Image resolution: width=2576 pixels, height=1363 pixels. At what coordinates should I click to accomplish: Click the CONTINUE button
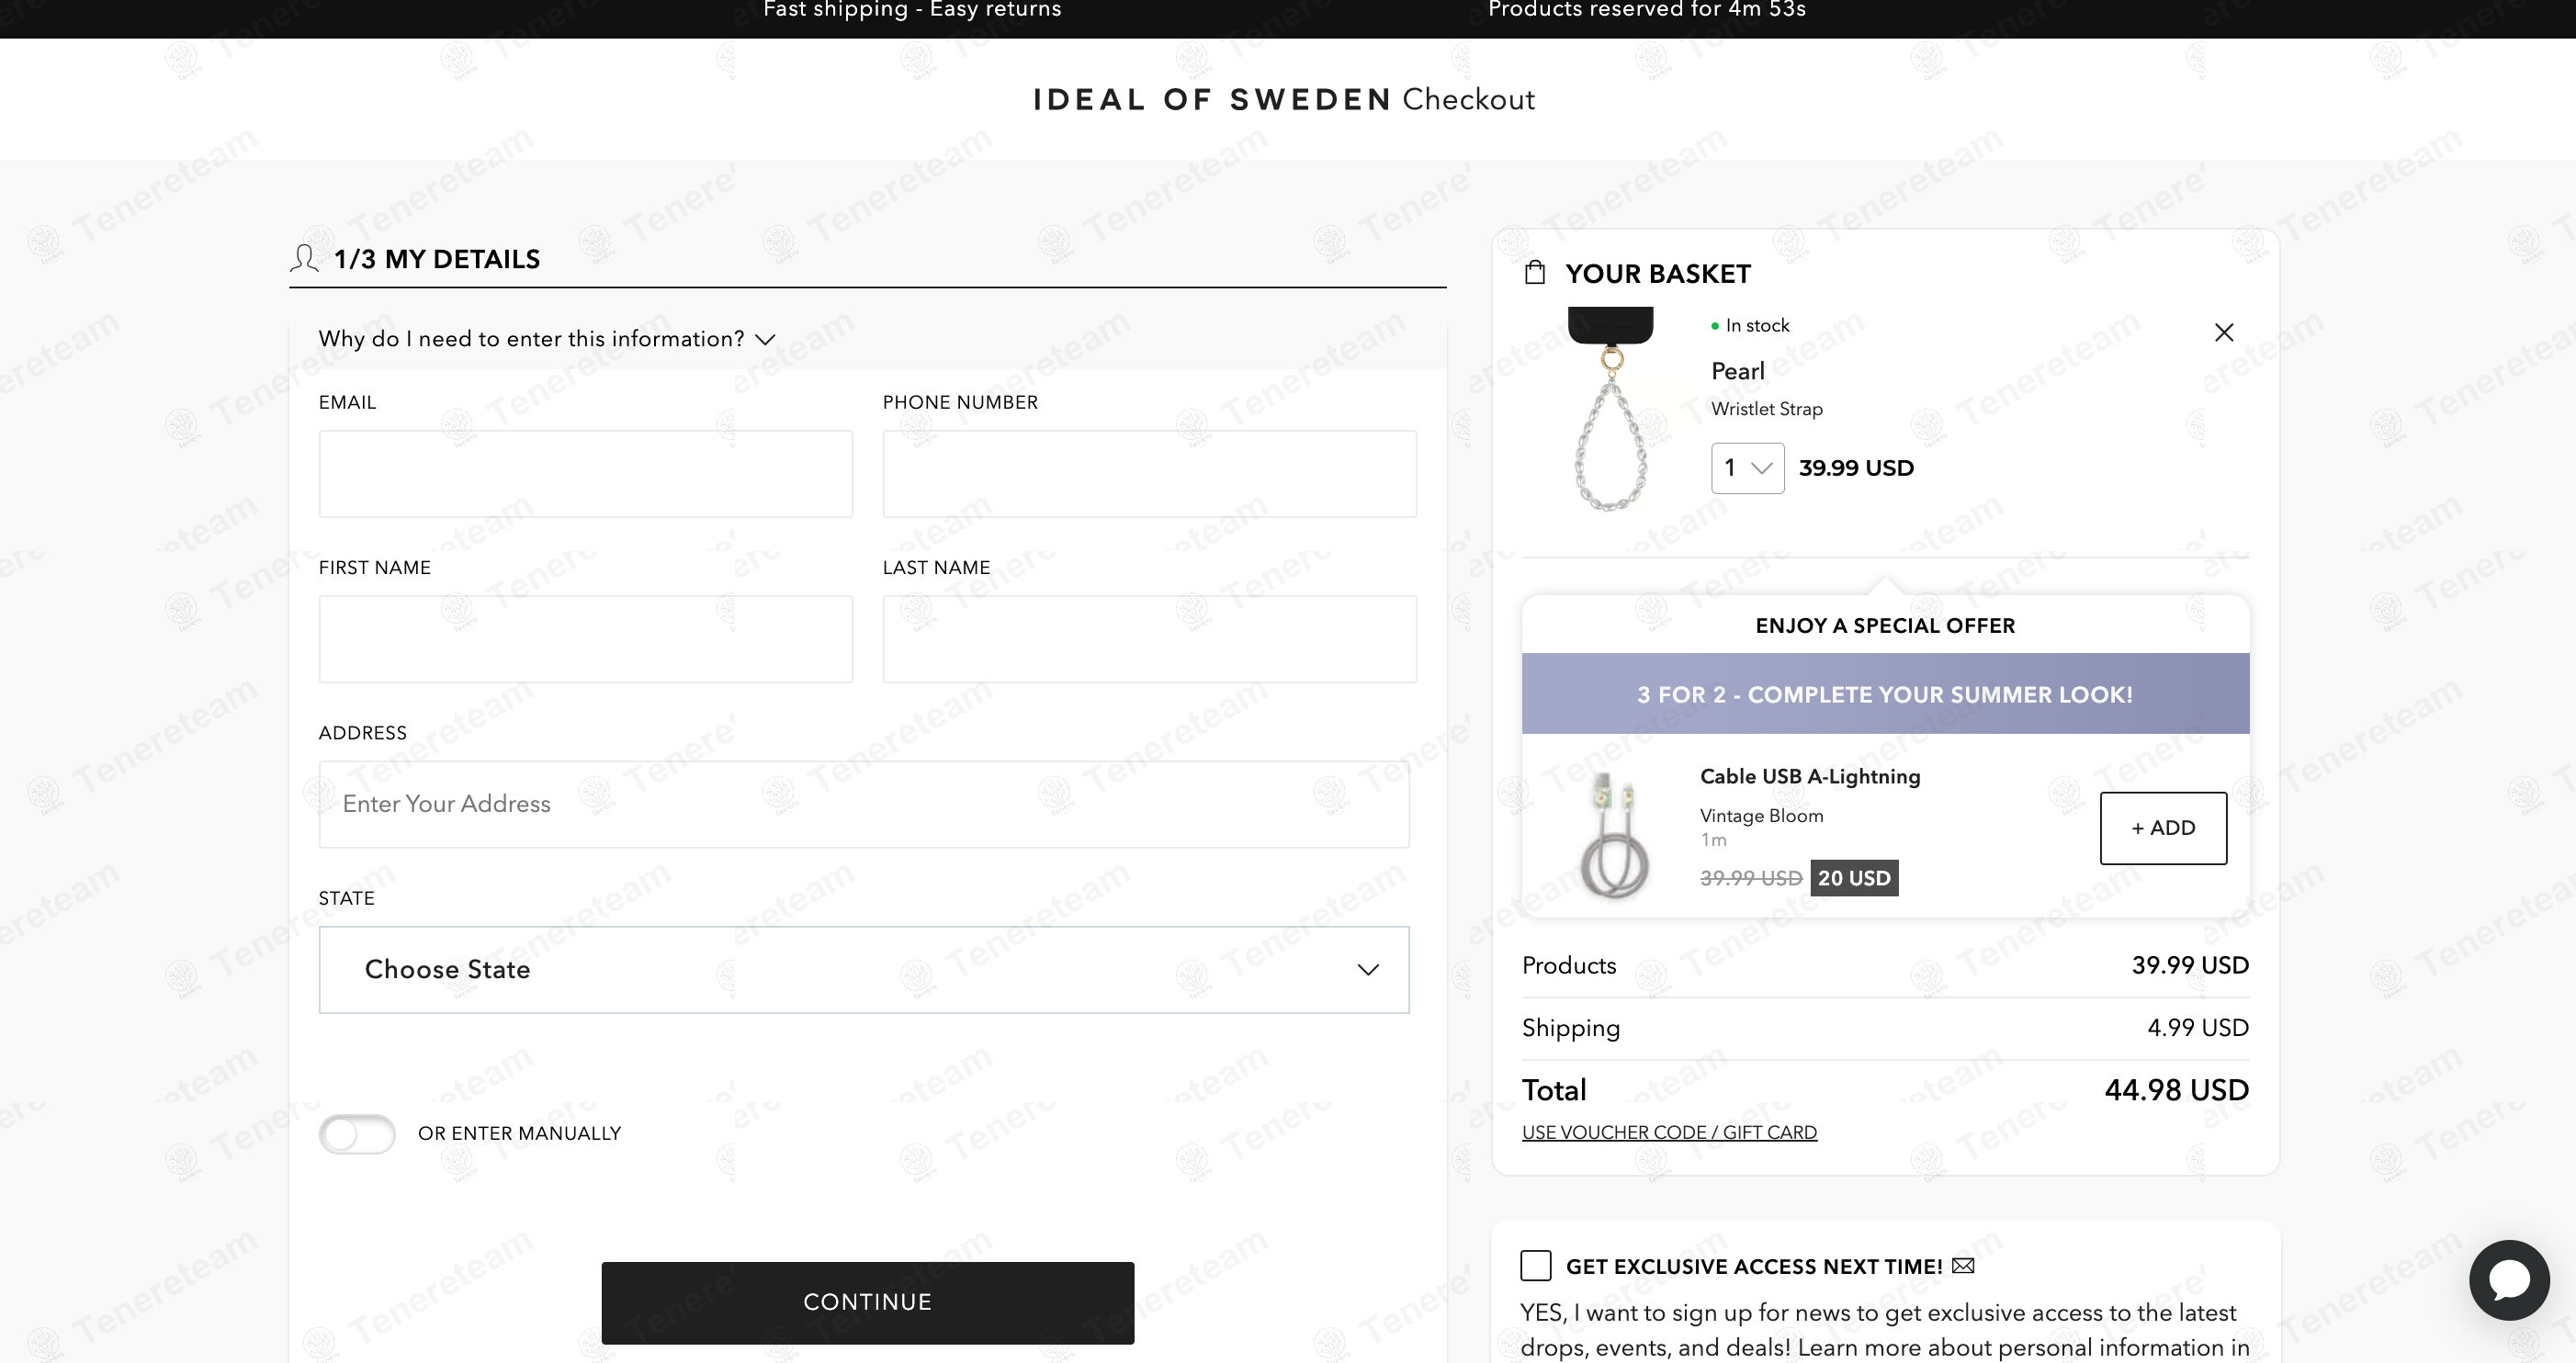[x=866, y=1301]
